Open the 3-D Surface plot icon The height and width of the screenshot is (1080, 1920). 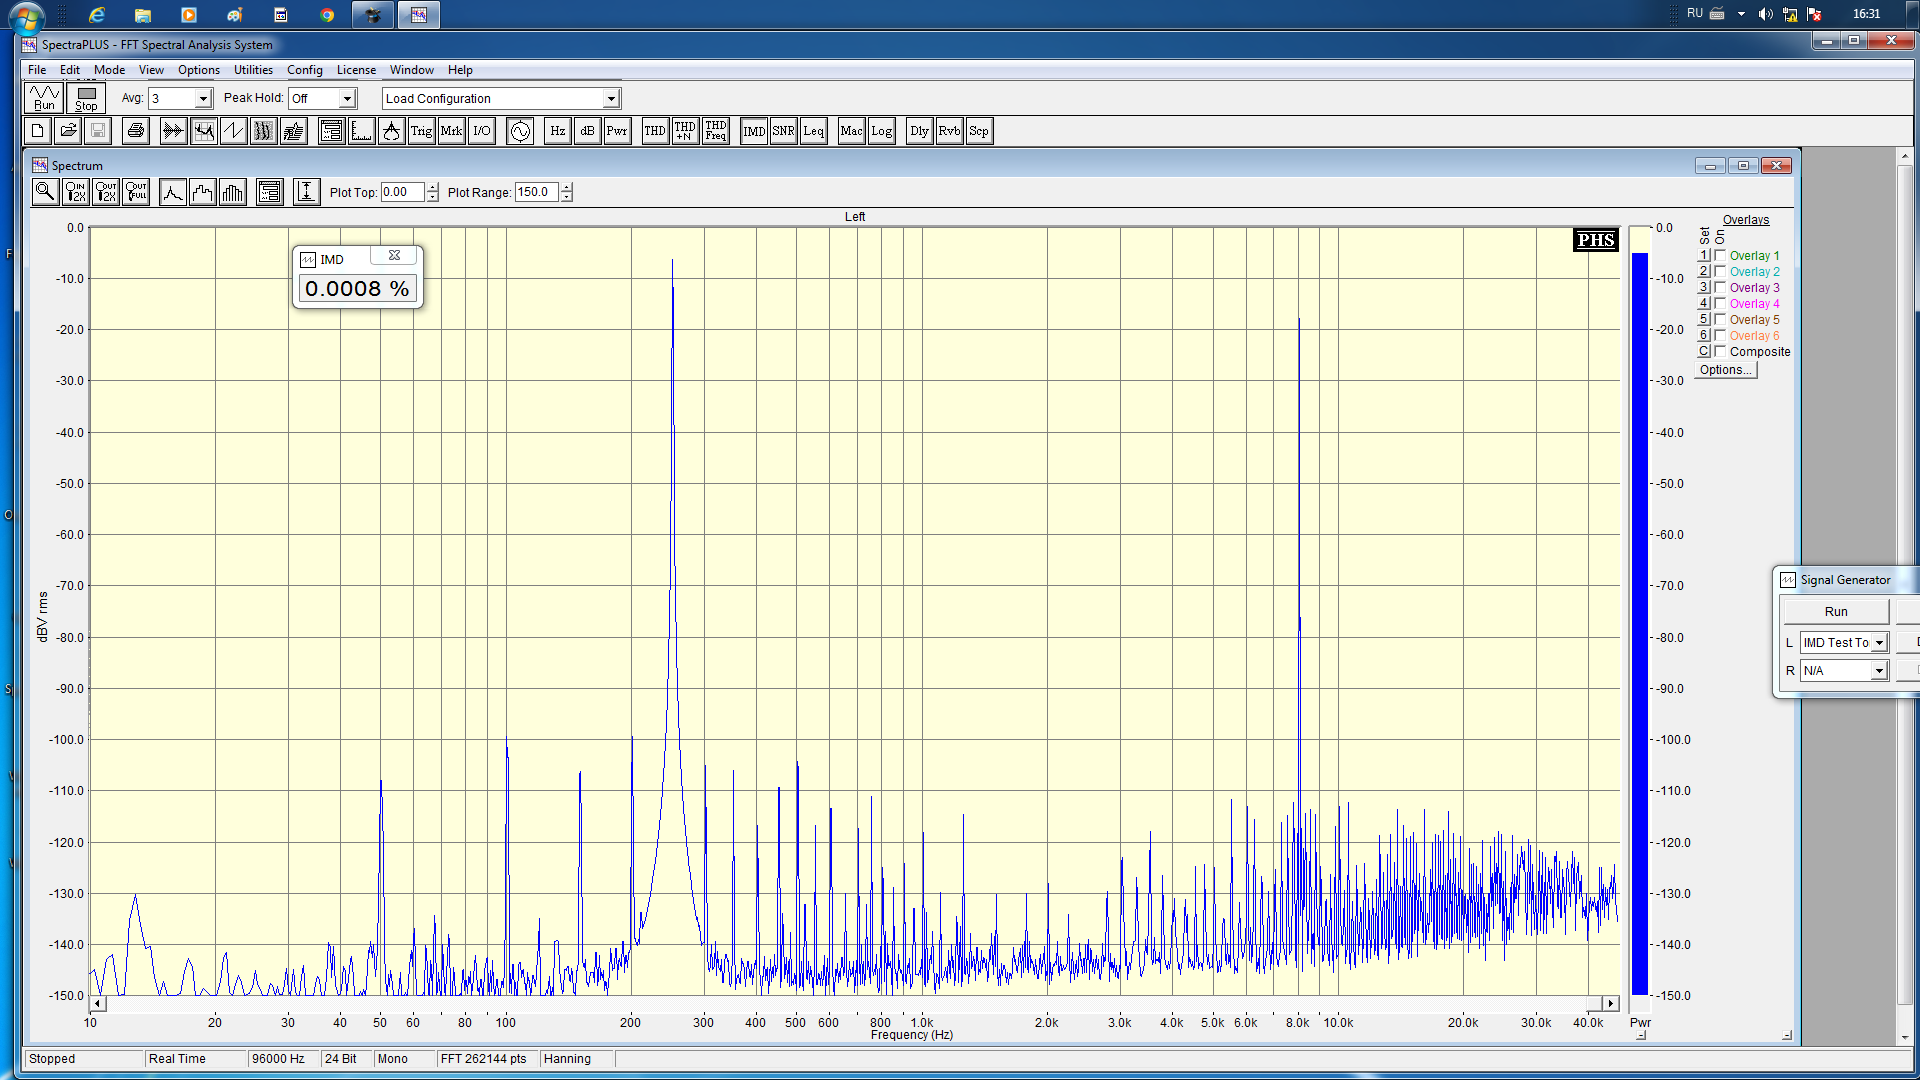pos(294,131)
